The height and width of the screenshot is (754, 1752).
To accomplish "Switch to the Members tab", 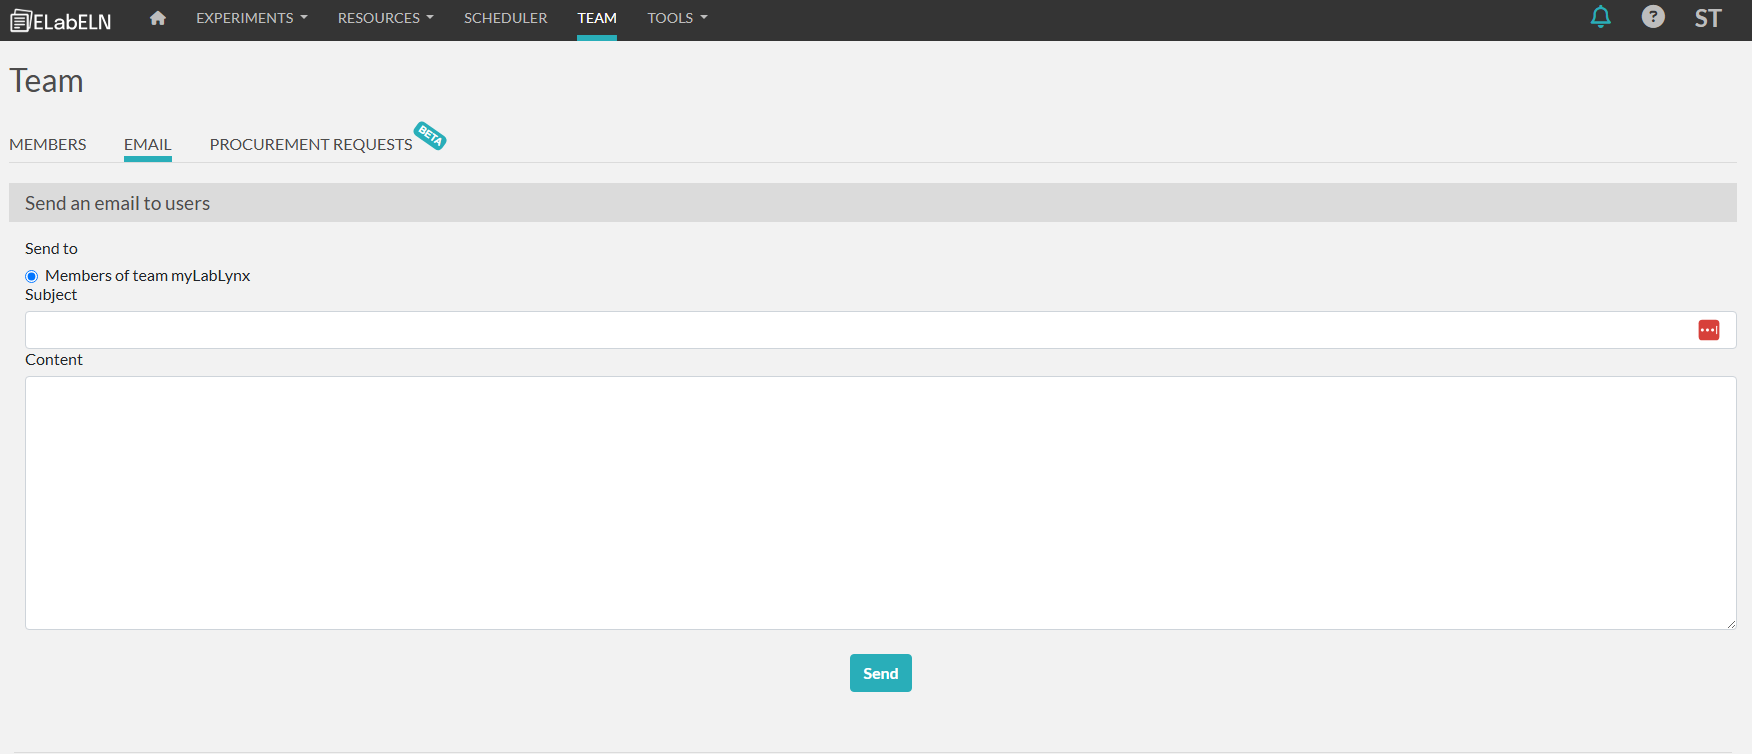I will pyautogui.click(x=48, y=145).
